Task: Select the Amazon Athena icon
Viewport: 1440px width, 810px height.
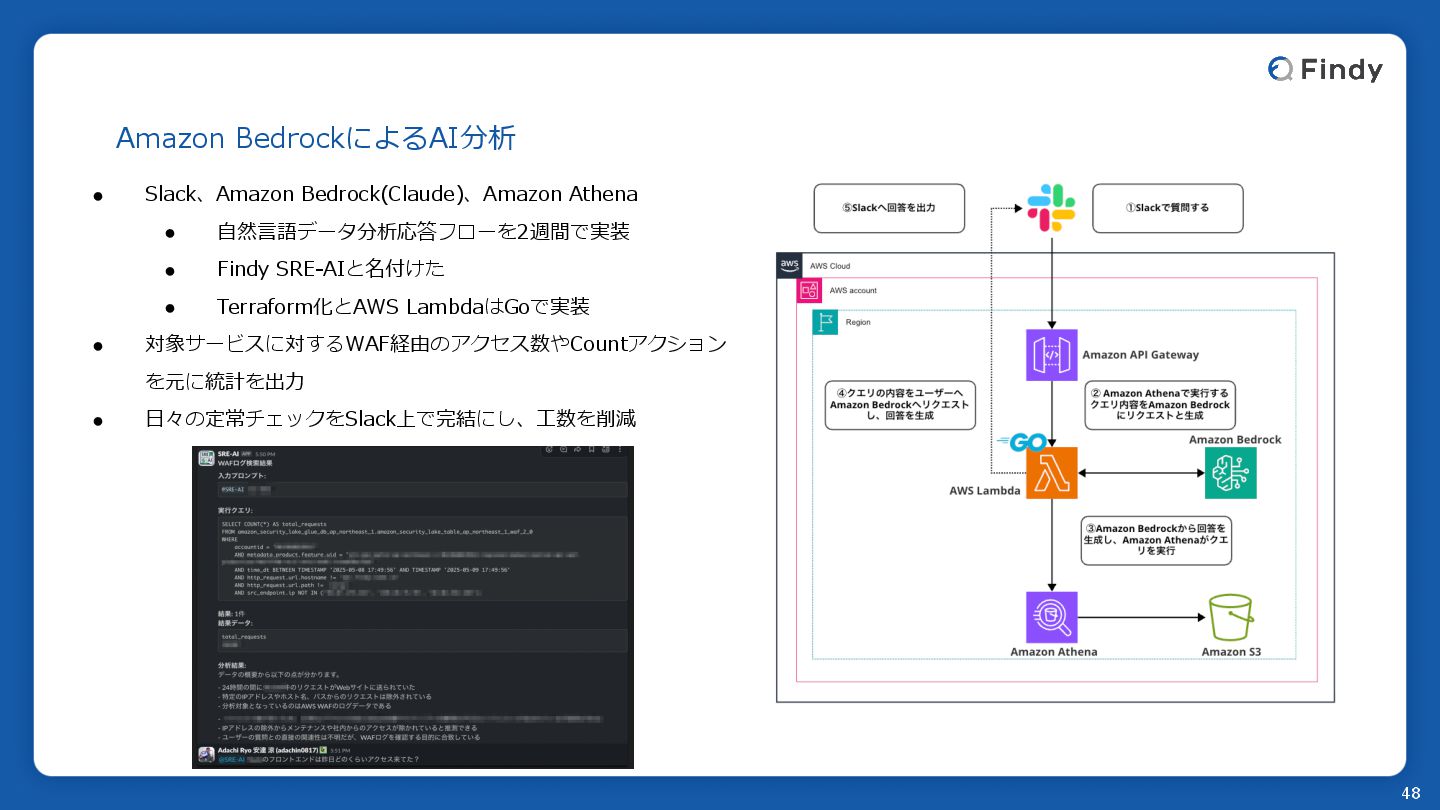Action: pos(1051,617)
